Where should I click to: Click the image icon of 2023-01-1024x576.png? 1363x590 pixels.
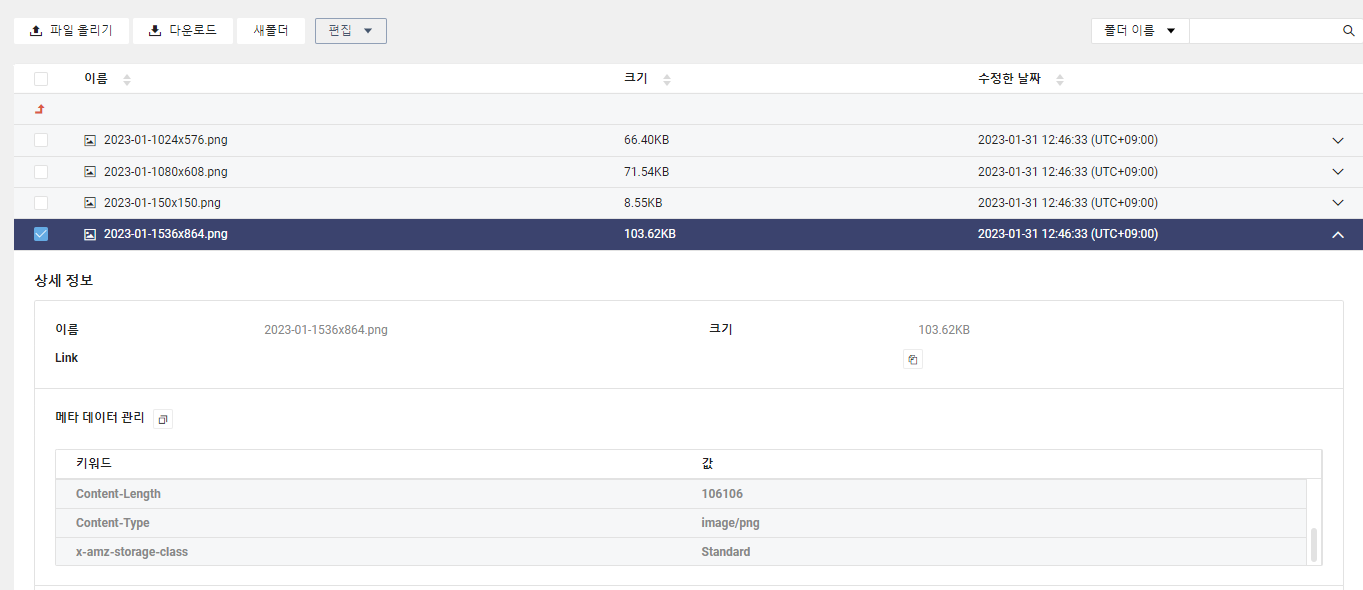coord(90,140)
